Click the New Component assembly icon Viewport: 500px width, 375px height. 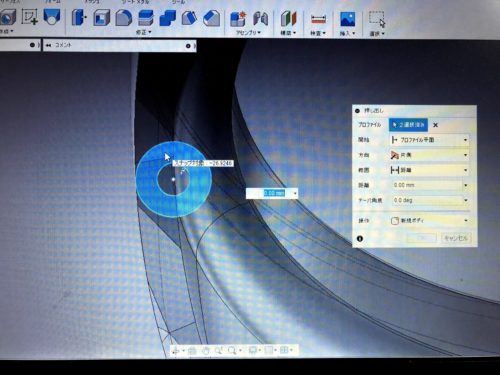238,18
